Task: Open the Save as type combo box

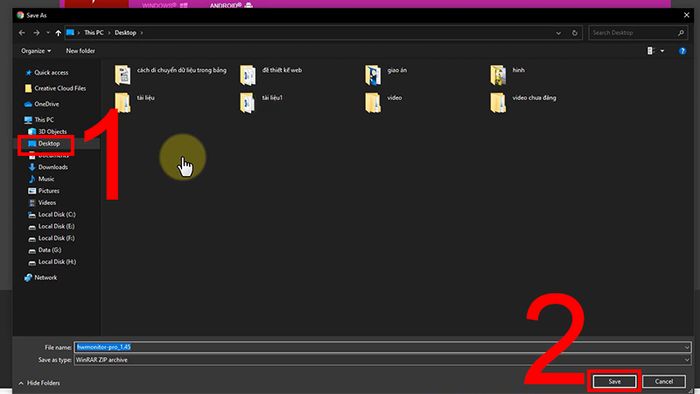Action: tap(383, 360)
